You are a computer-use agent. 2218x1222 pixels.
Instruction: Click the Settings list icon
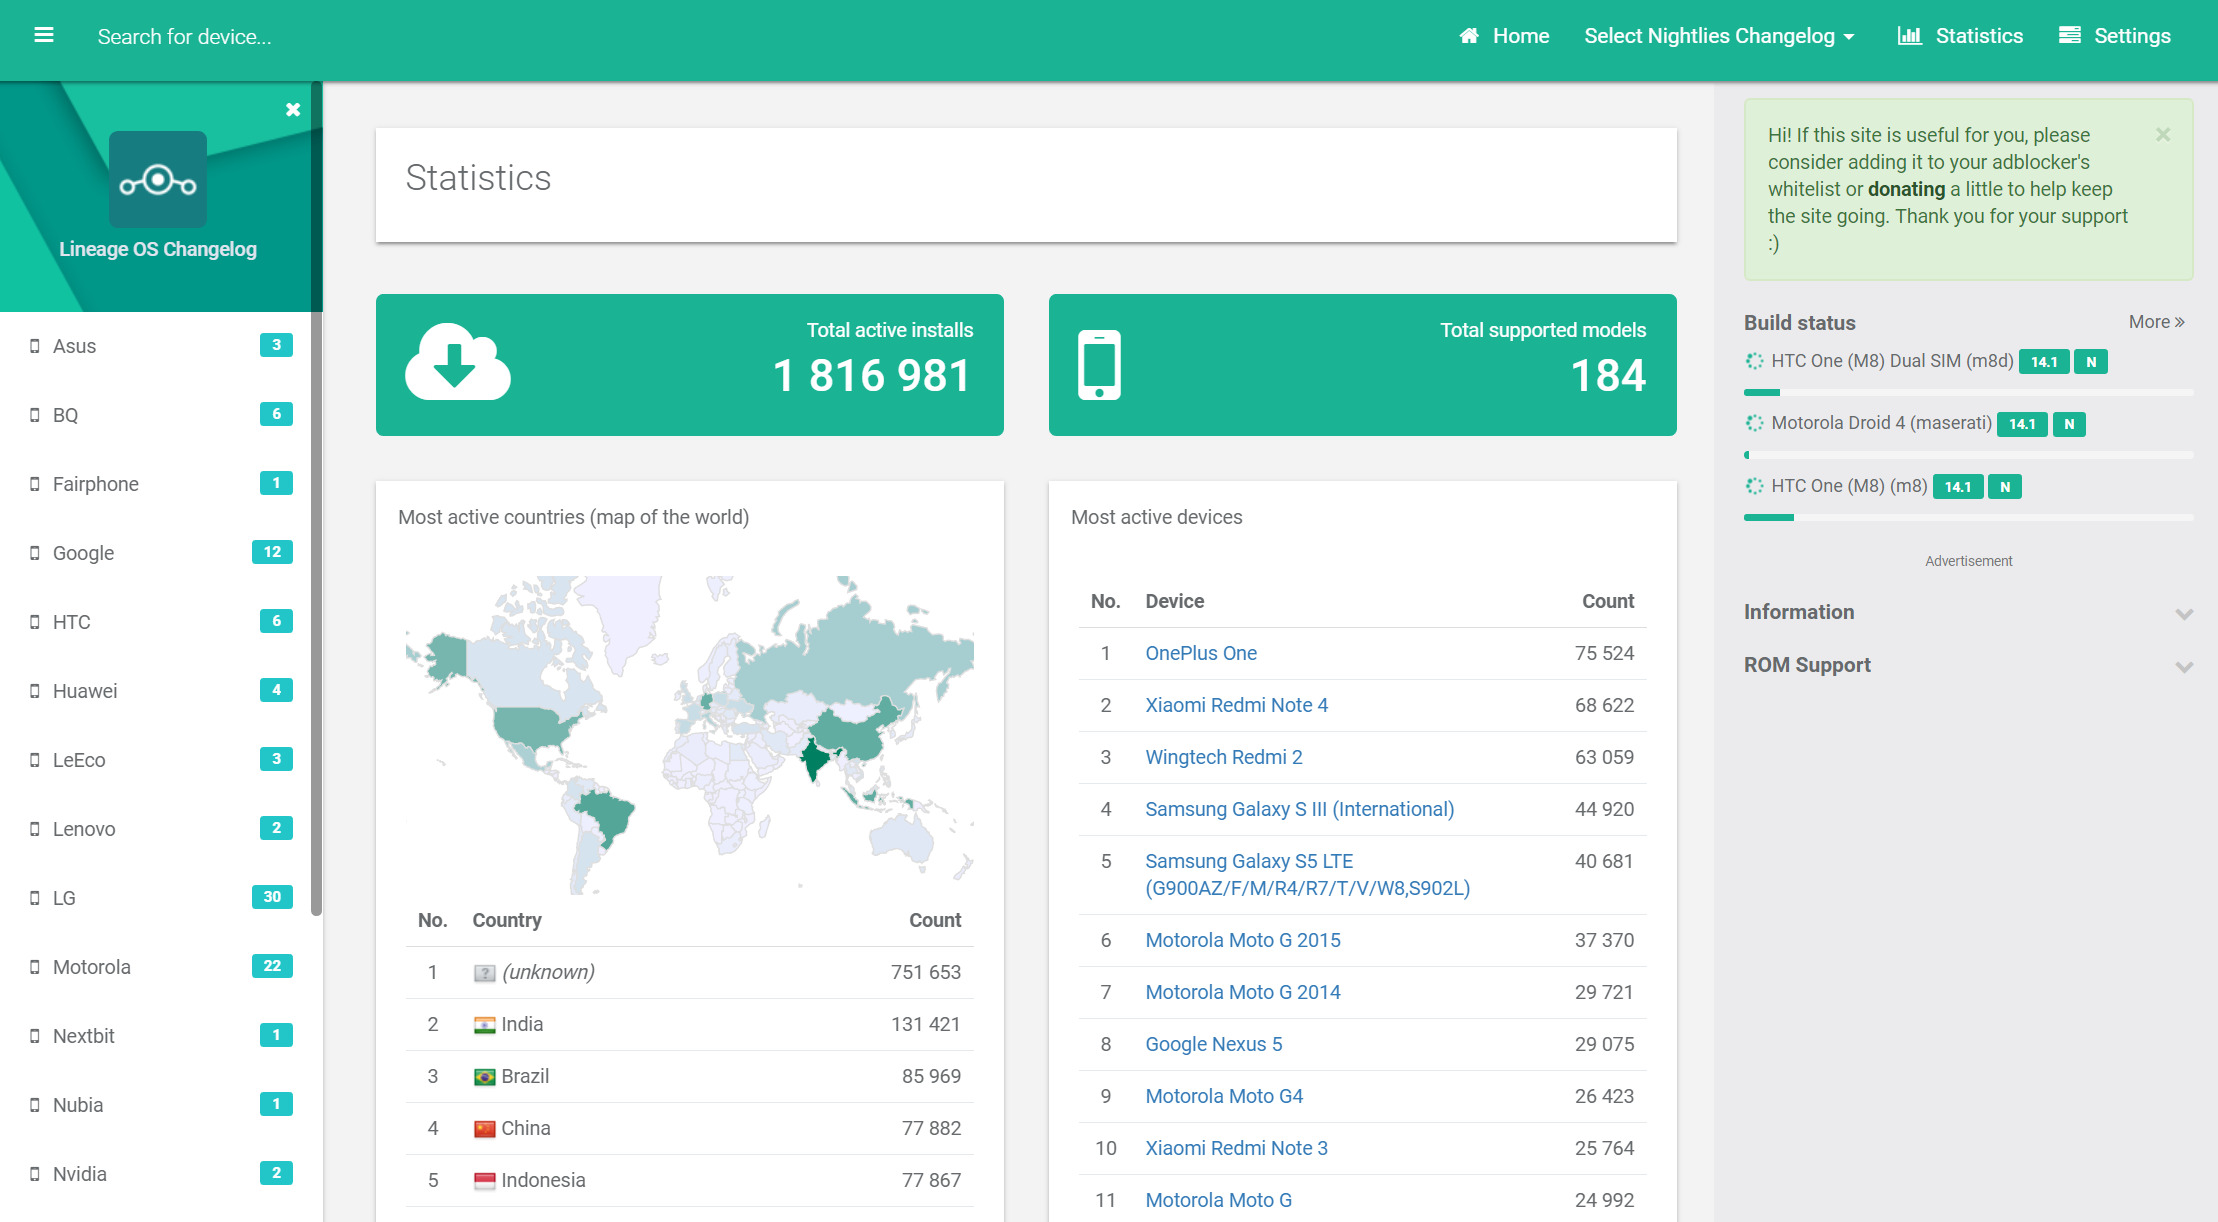pos(2070,36)
